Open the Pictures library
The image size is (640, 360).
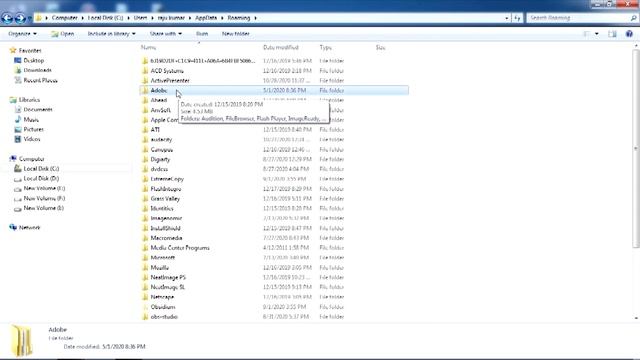coord(33,129)
